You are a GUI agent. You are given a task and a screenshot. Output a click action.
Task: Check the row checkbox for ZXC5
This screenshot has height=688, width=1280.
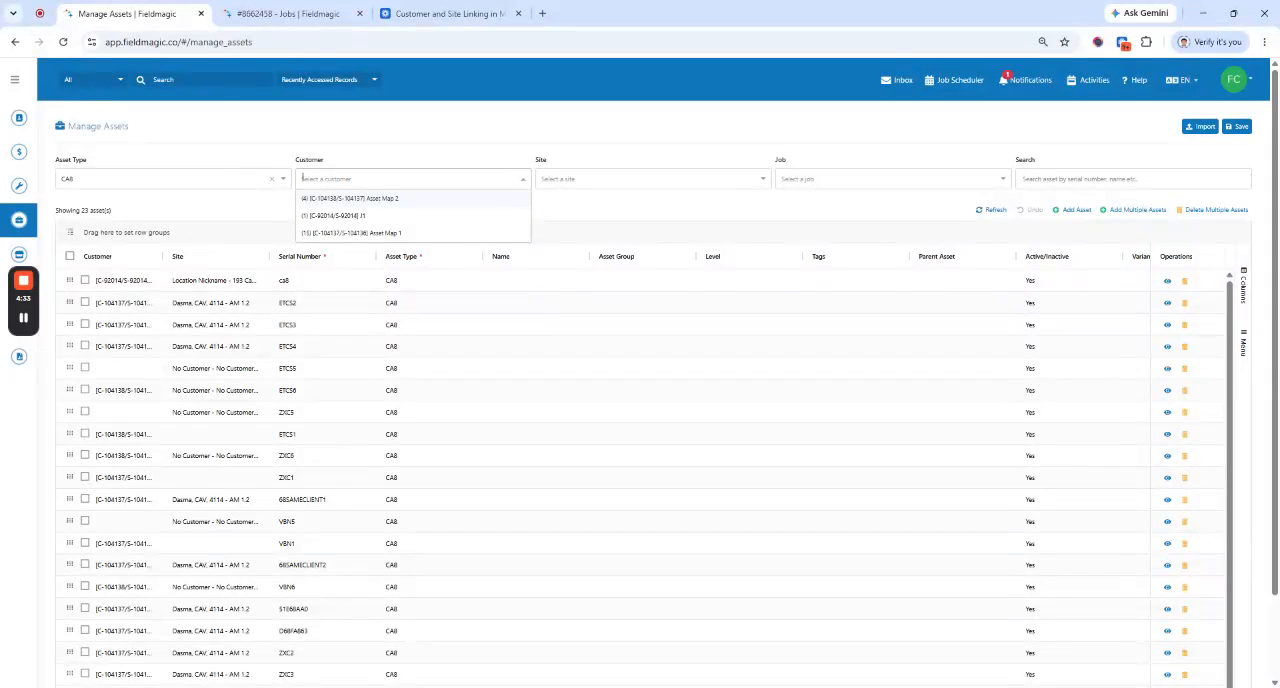85,411
